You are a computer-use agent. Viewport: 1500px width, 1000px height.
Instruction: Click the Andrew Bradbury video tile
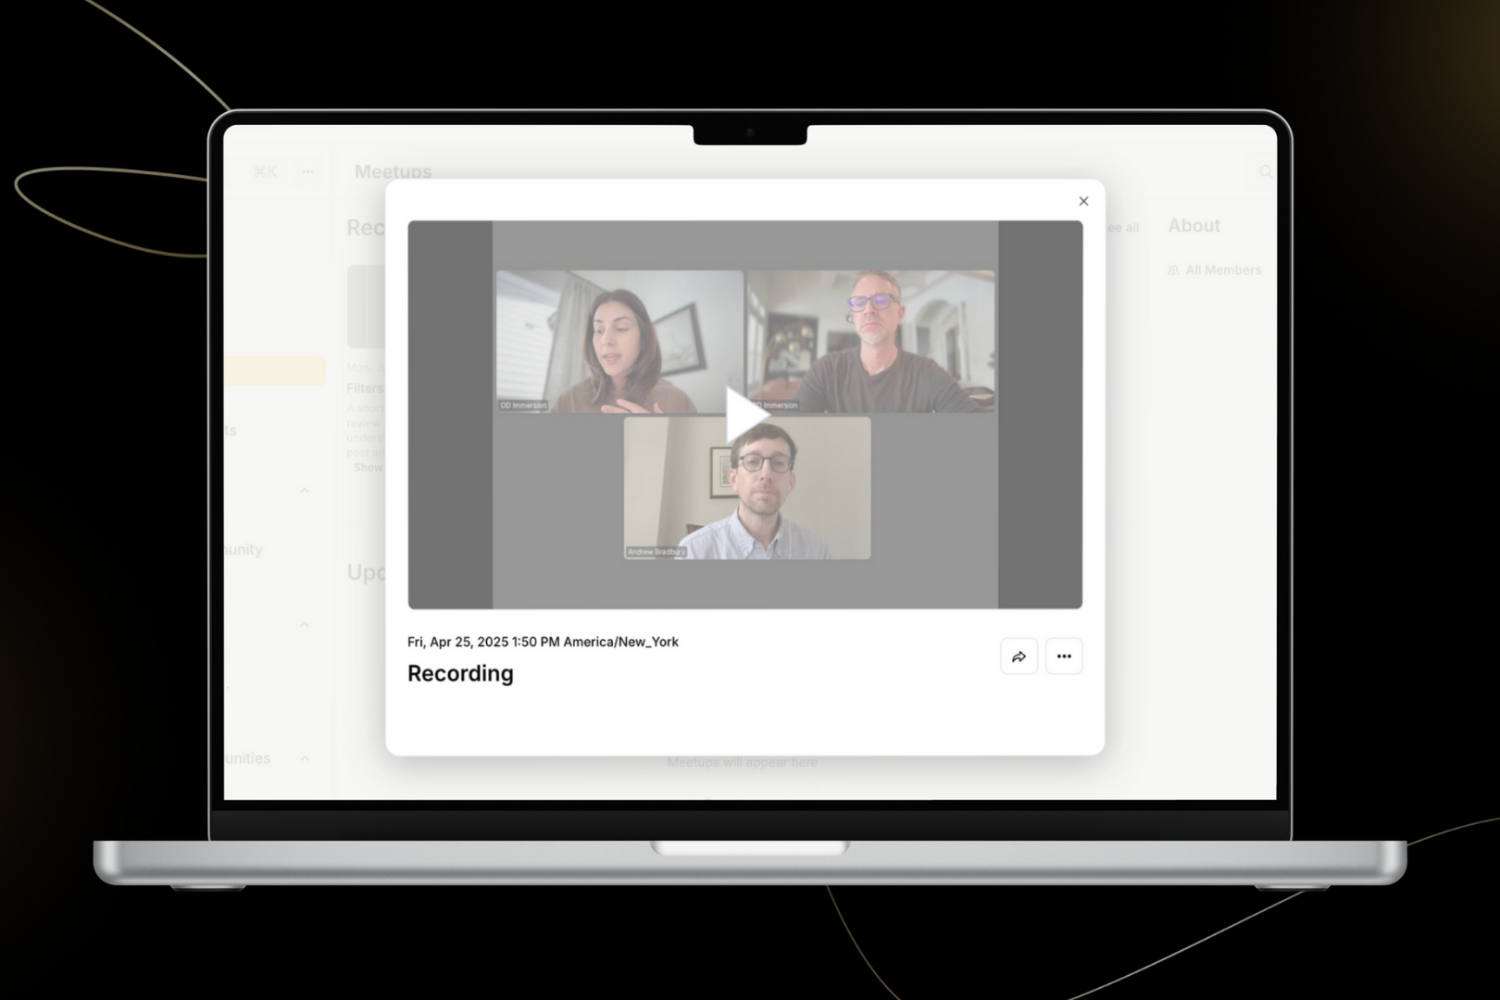click(x=747, y=488)
